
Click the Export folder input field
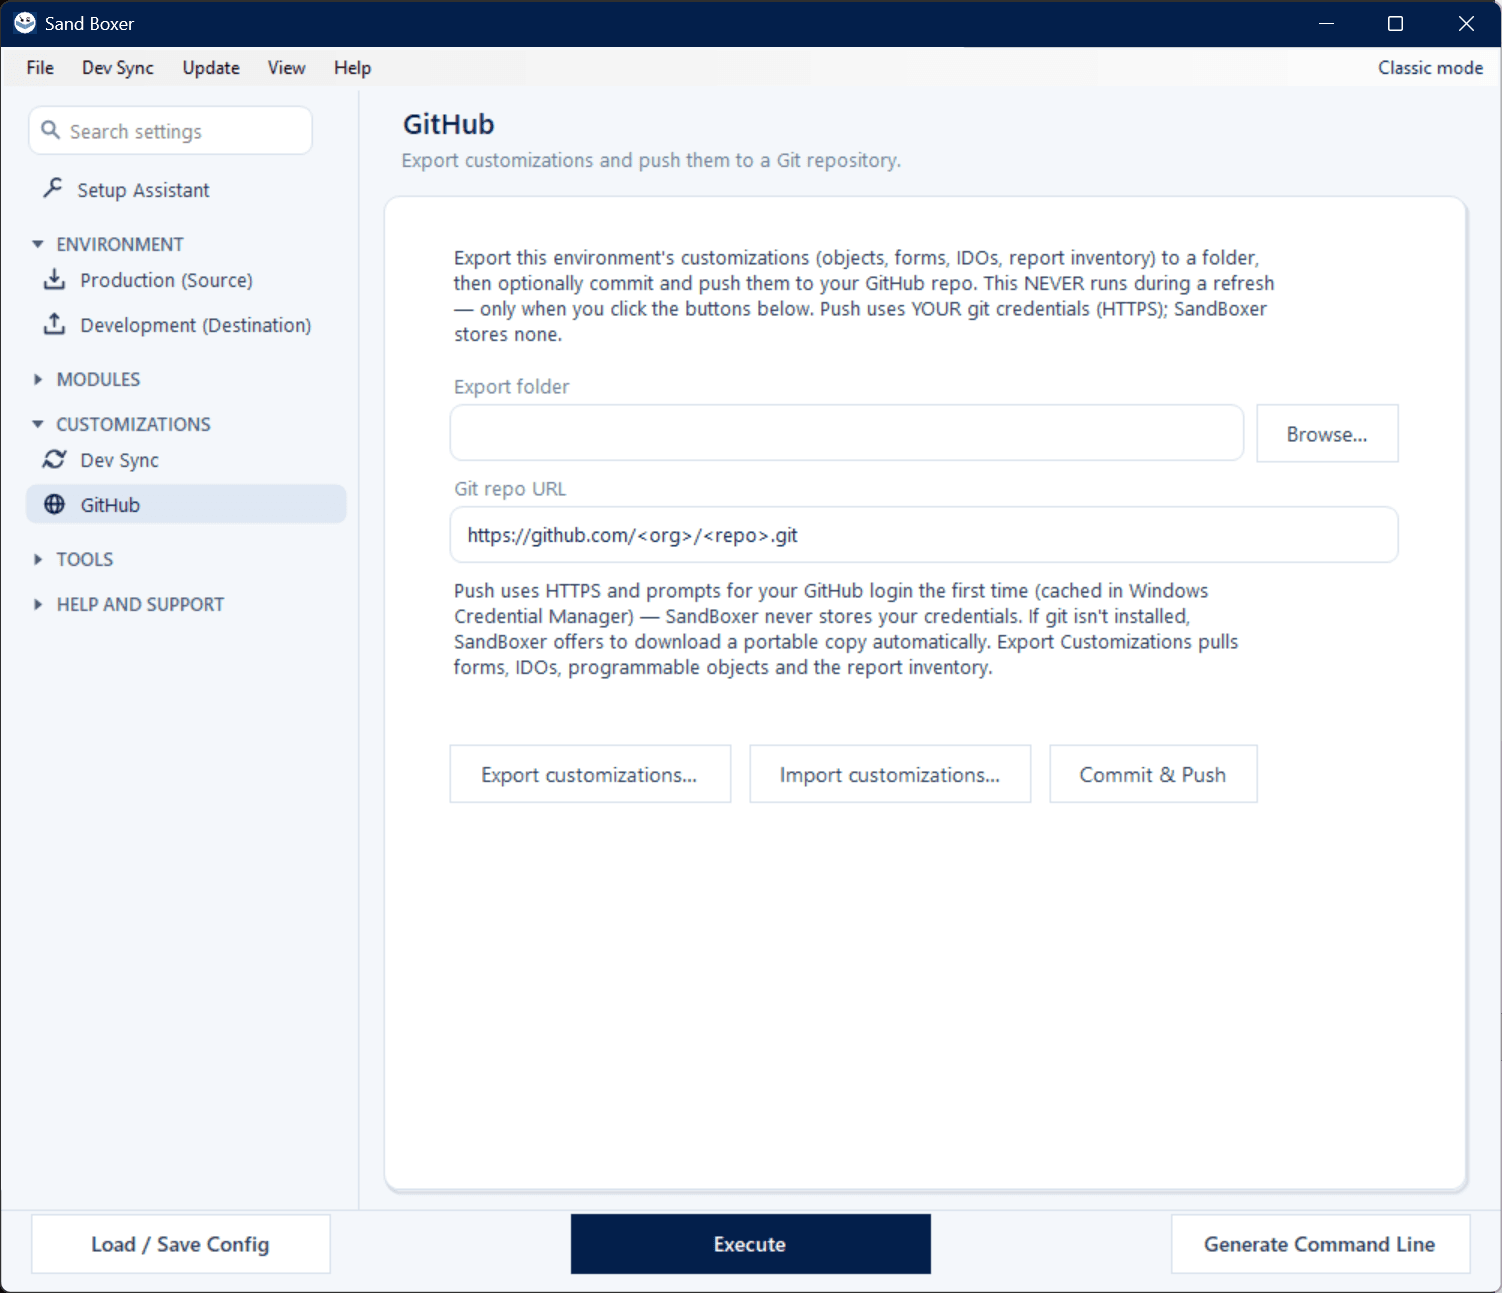click(846, 433)
